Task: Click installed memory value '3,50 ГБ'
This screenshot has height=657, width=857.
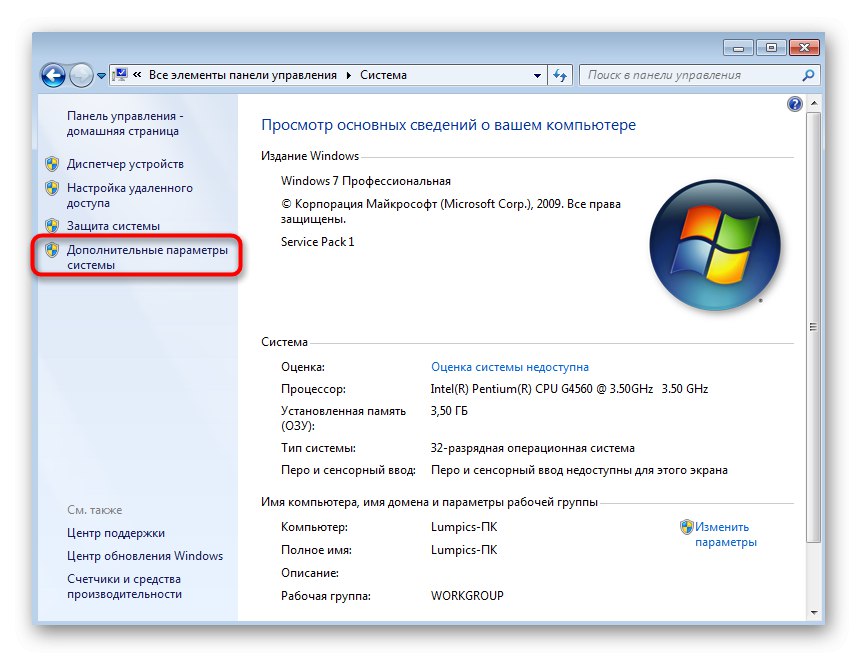Action: click(x=449, y=410)
